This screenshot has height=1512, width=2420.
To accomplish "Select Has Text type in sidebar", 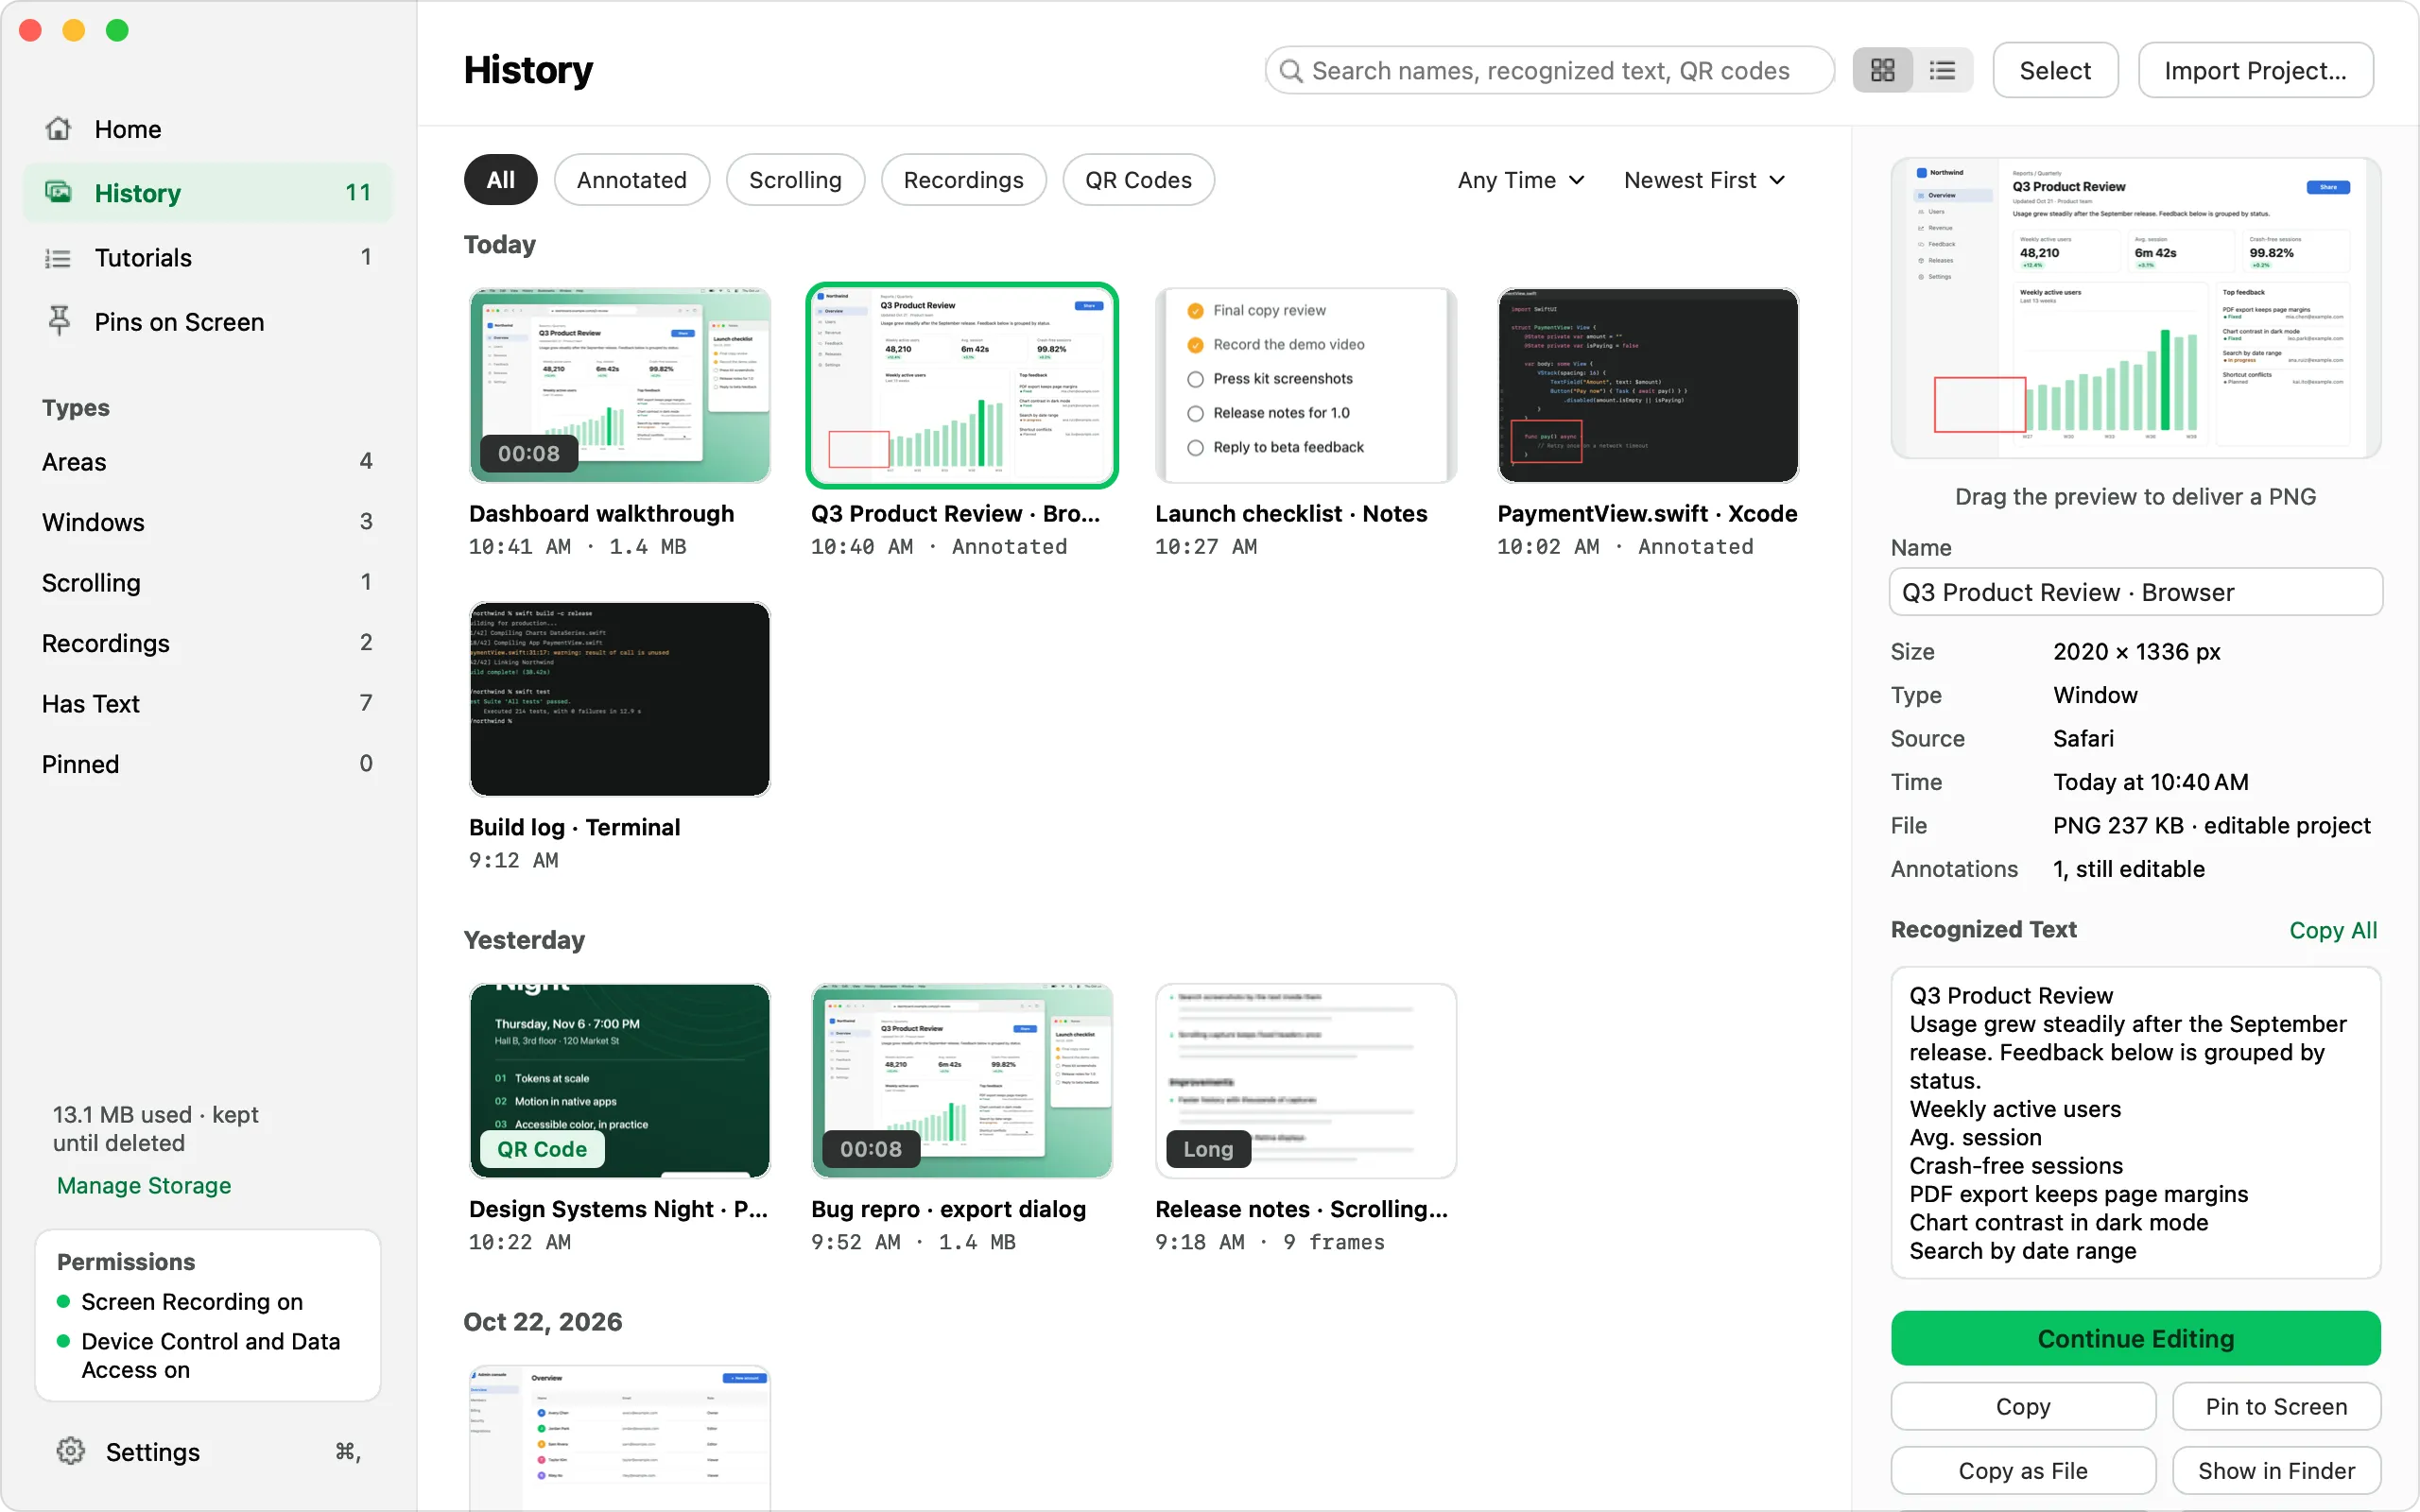I will pyautogui.click(x=207, y=704).
